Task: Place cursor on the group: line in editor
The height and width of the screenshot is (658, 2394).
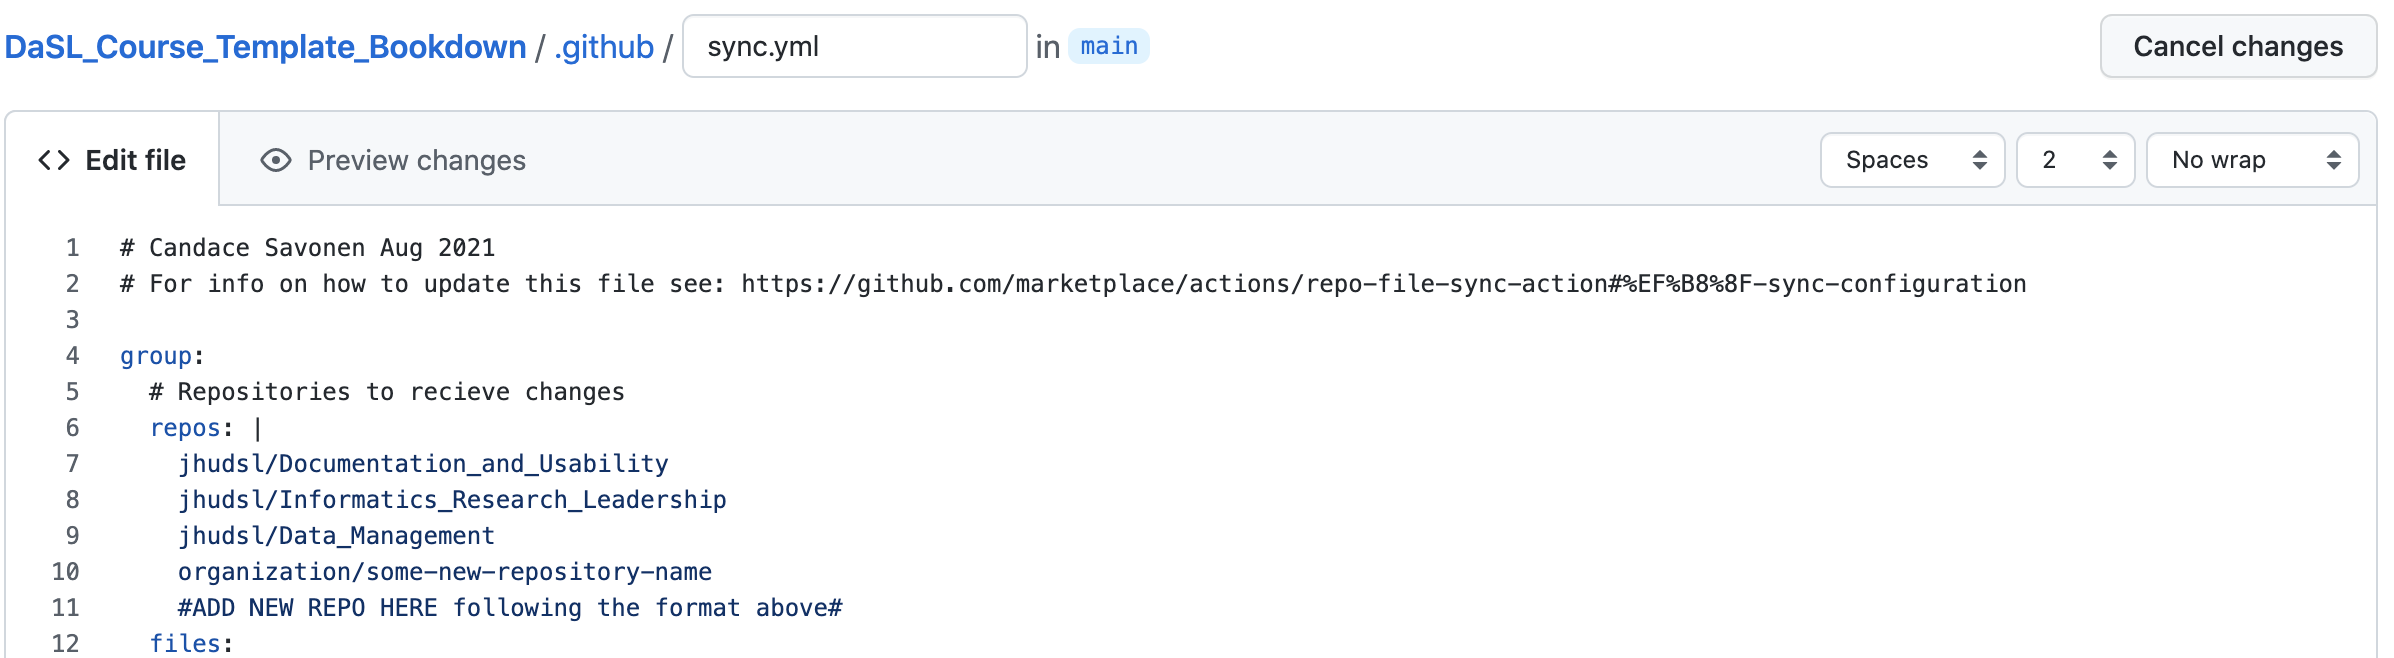Action: pyautogui.click(x=162, y=356)
